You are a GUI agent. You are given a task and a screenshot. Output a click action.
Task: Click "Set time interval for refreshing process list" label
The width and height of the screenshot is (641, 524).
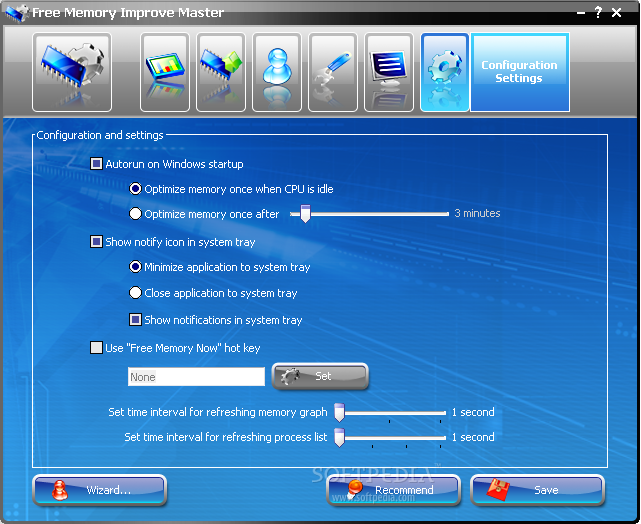(226, 437)
